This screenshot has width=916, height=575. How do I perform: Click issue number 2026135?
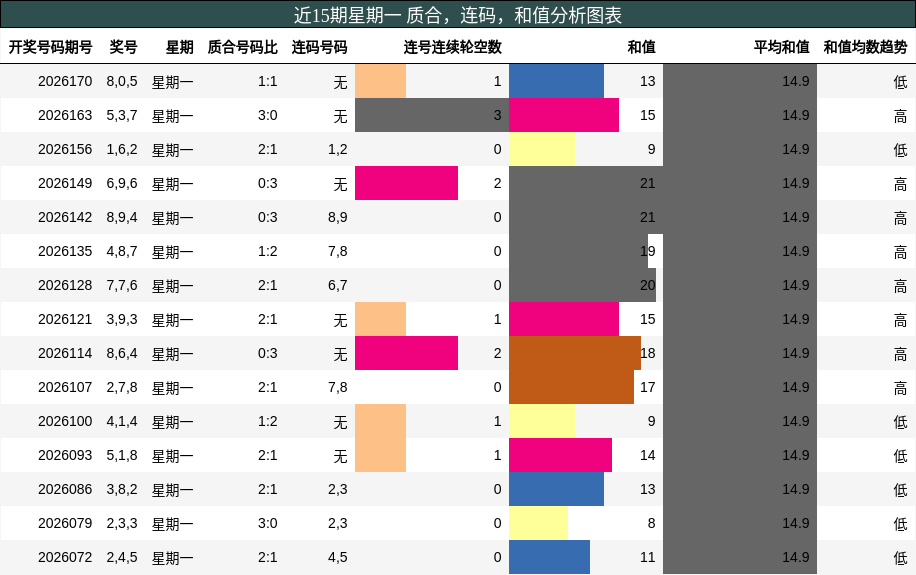65,251
